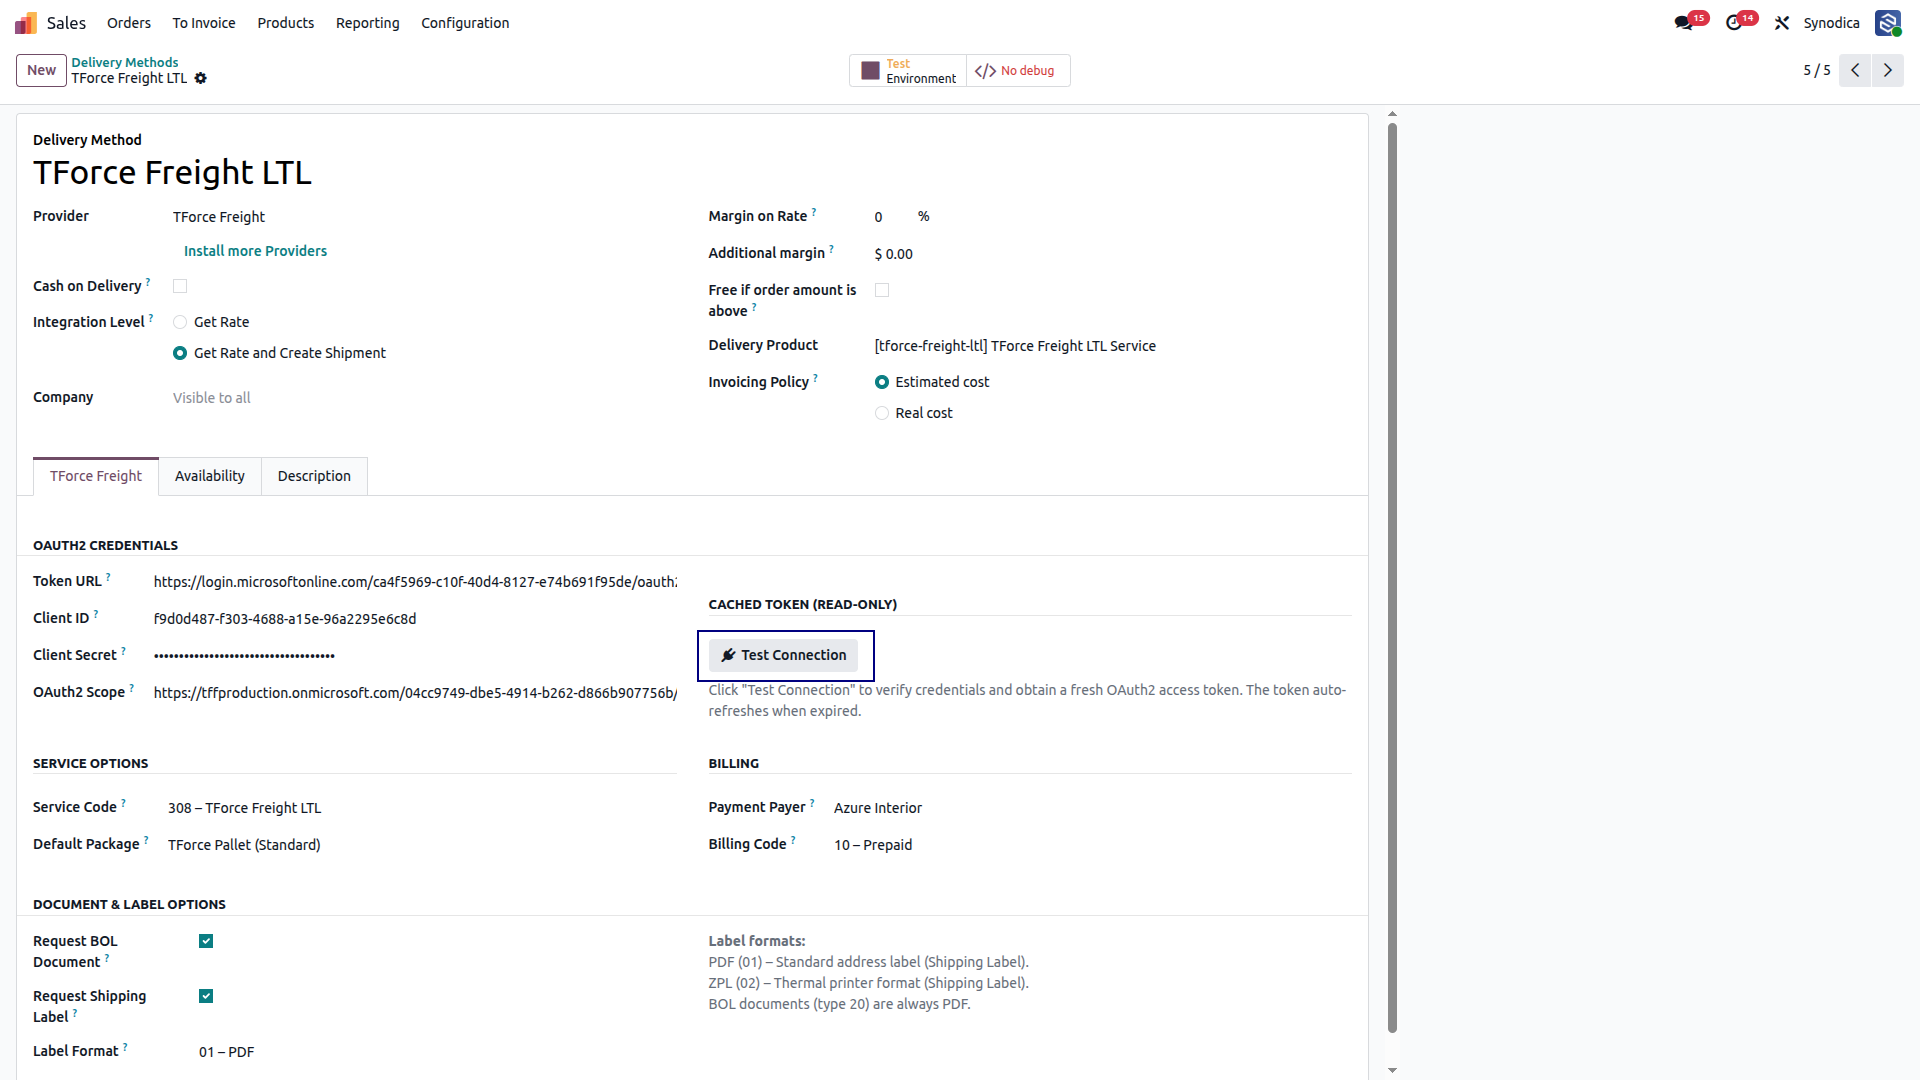The image size is (1920, 1080).
Task: Open the Orders menu
Action: point(129,22)
